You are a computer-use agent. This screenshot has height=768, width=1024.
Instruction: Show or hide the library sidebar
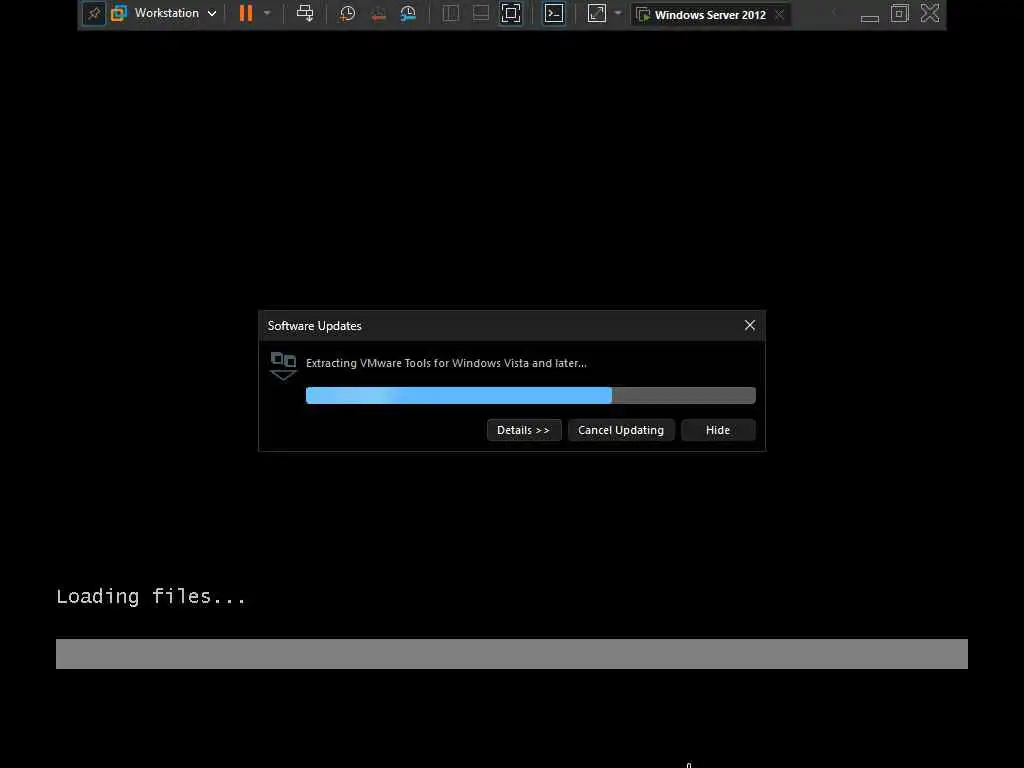point(451,13)
